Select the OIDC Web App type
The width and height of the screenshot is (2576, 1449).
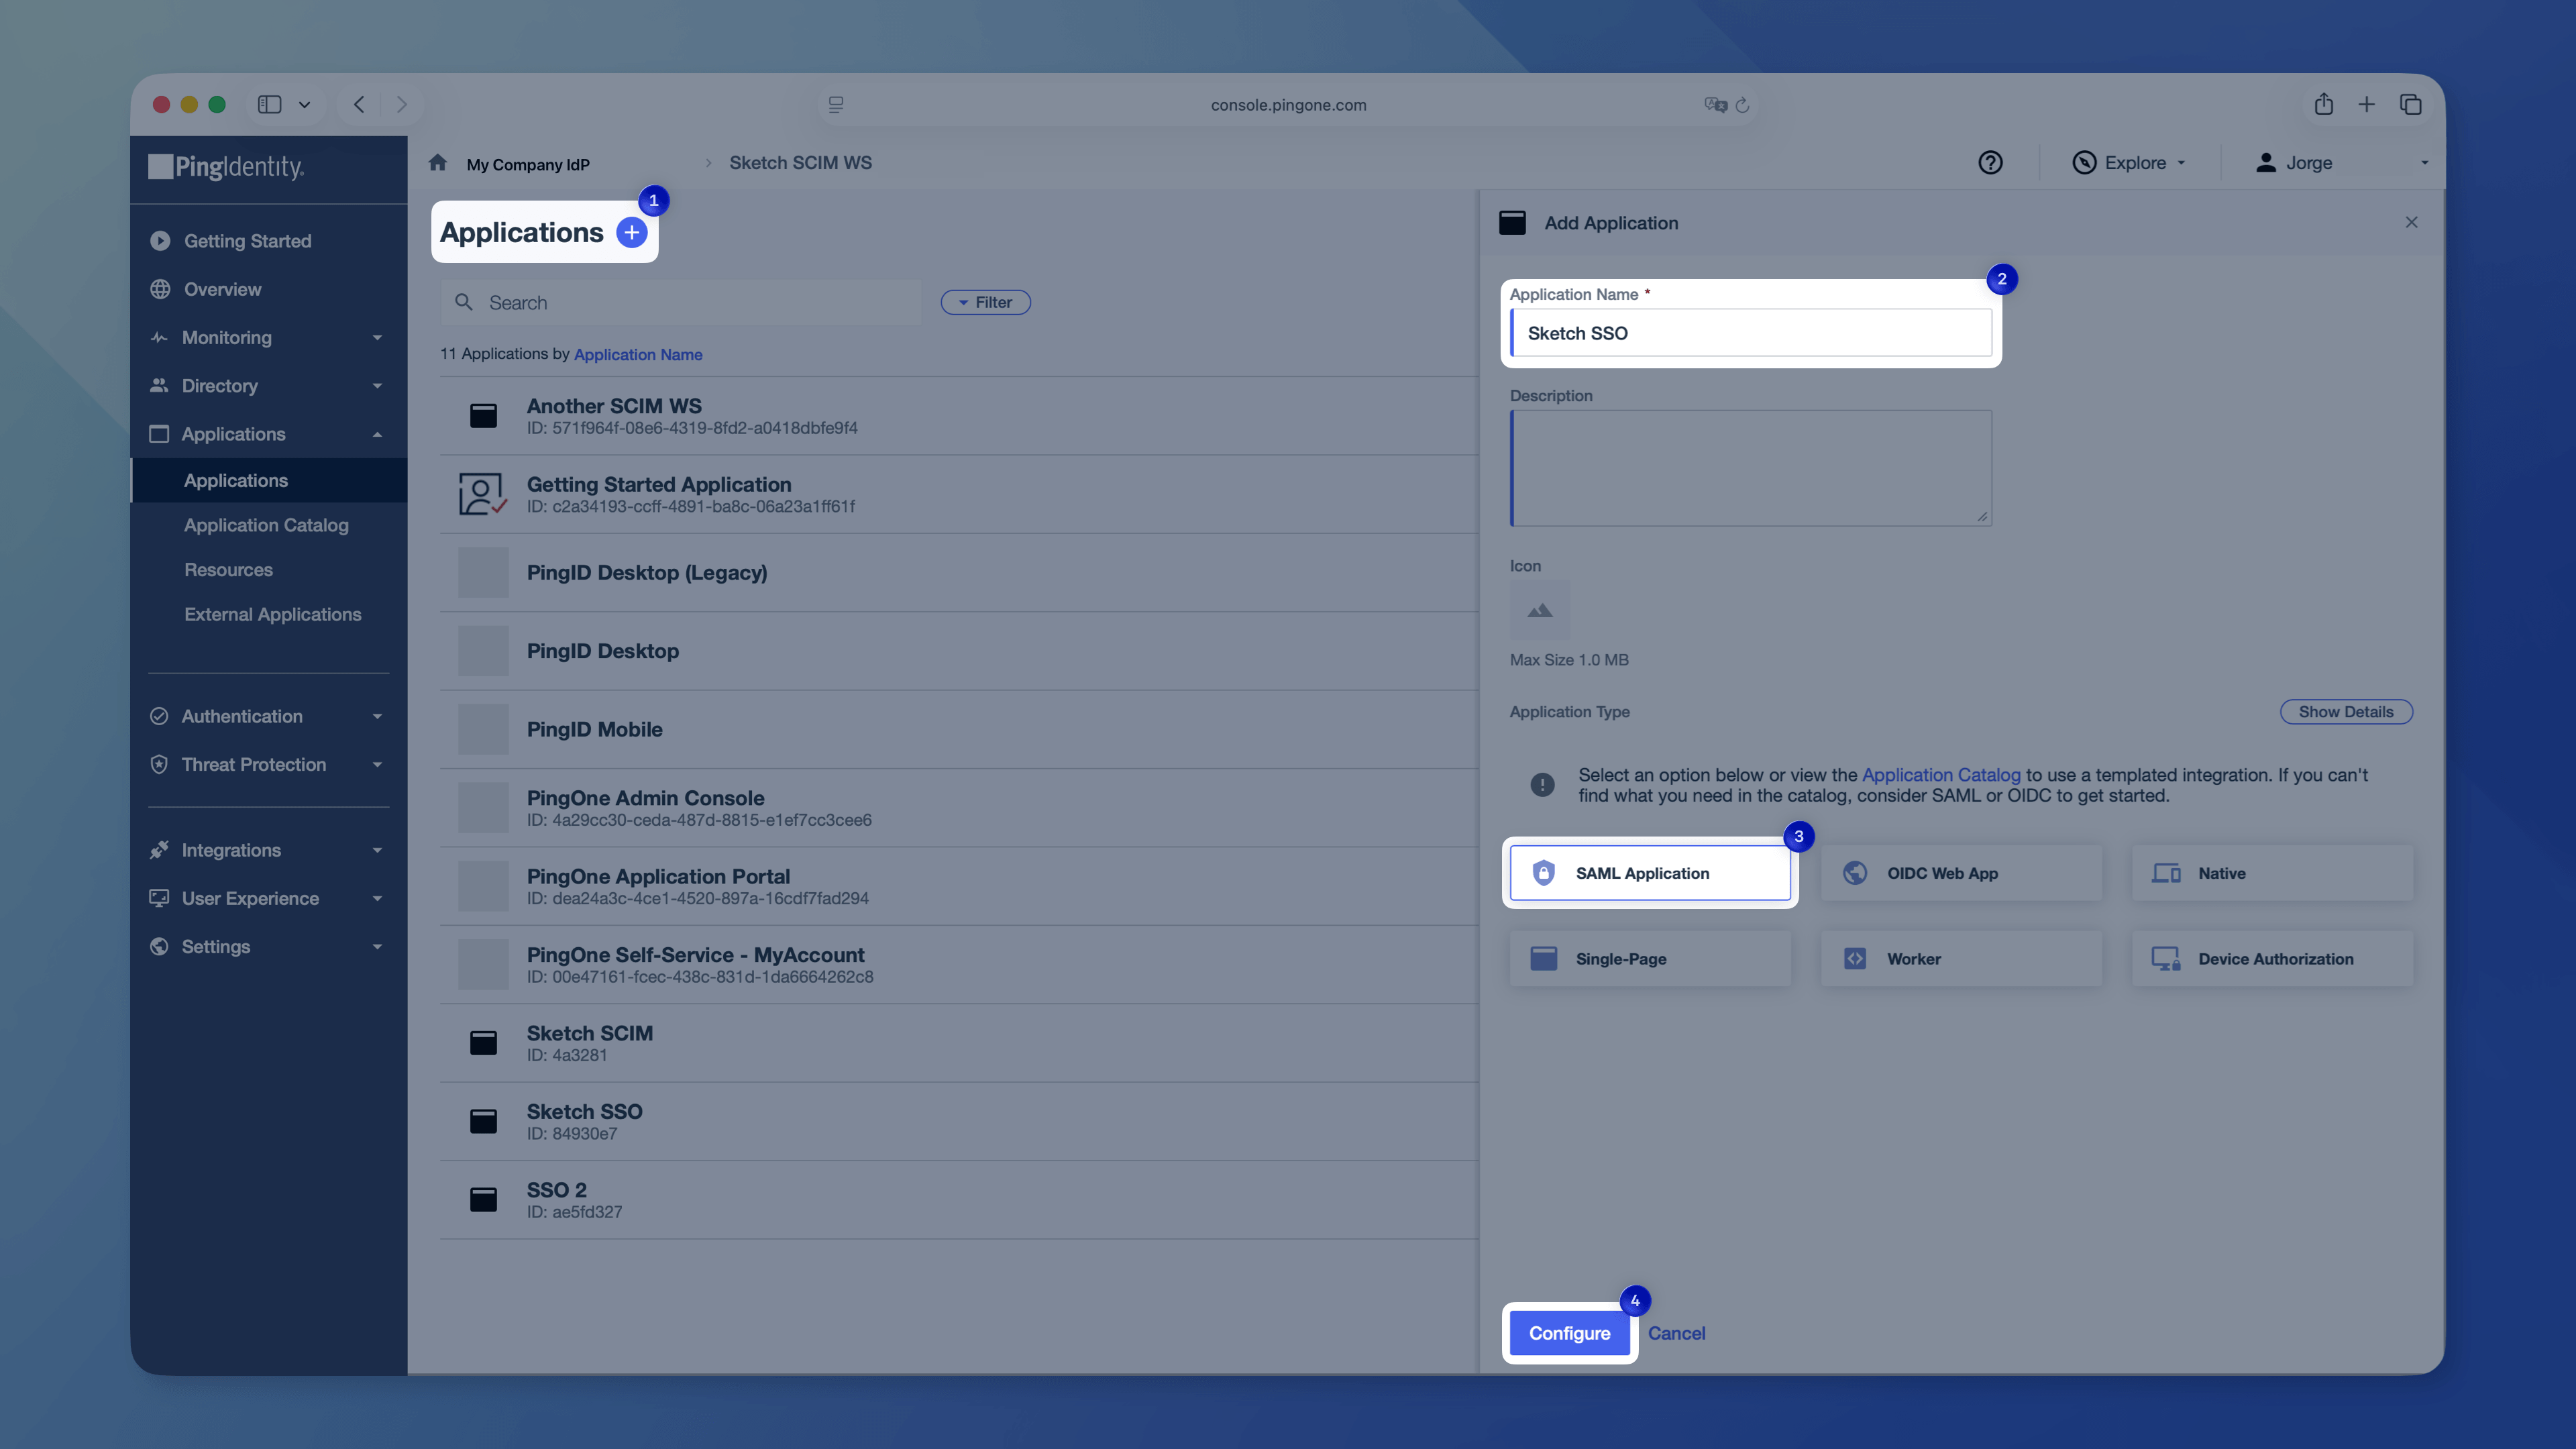[x=1961, y=873]
